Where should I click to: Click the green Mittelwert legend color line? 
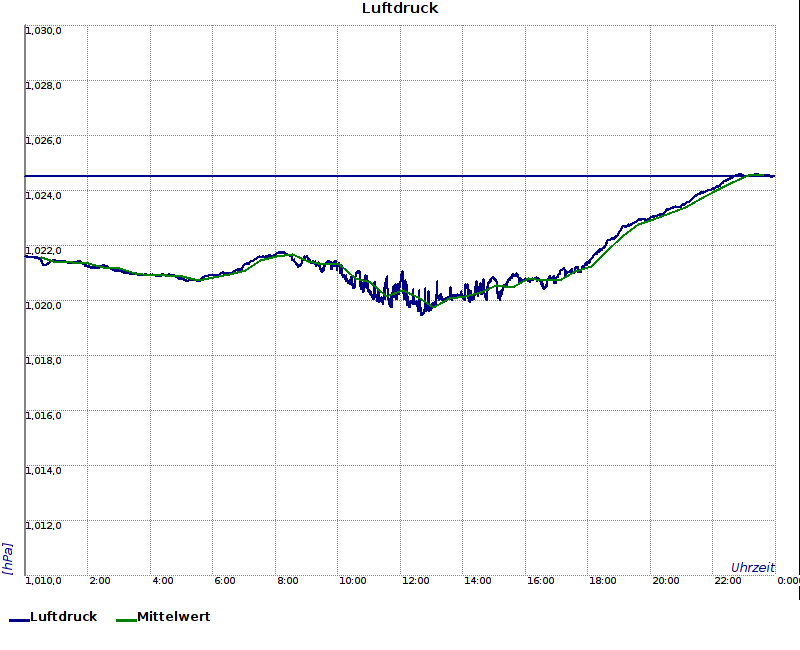[126, 620]
